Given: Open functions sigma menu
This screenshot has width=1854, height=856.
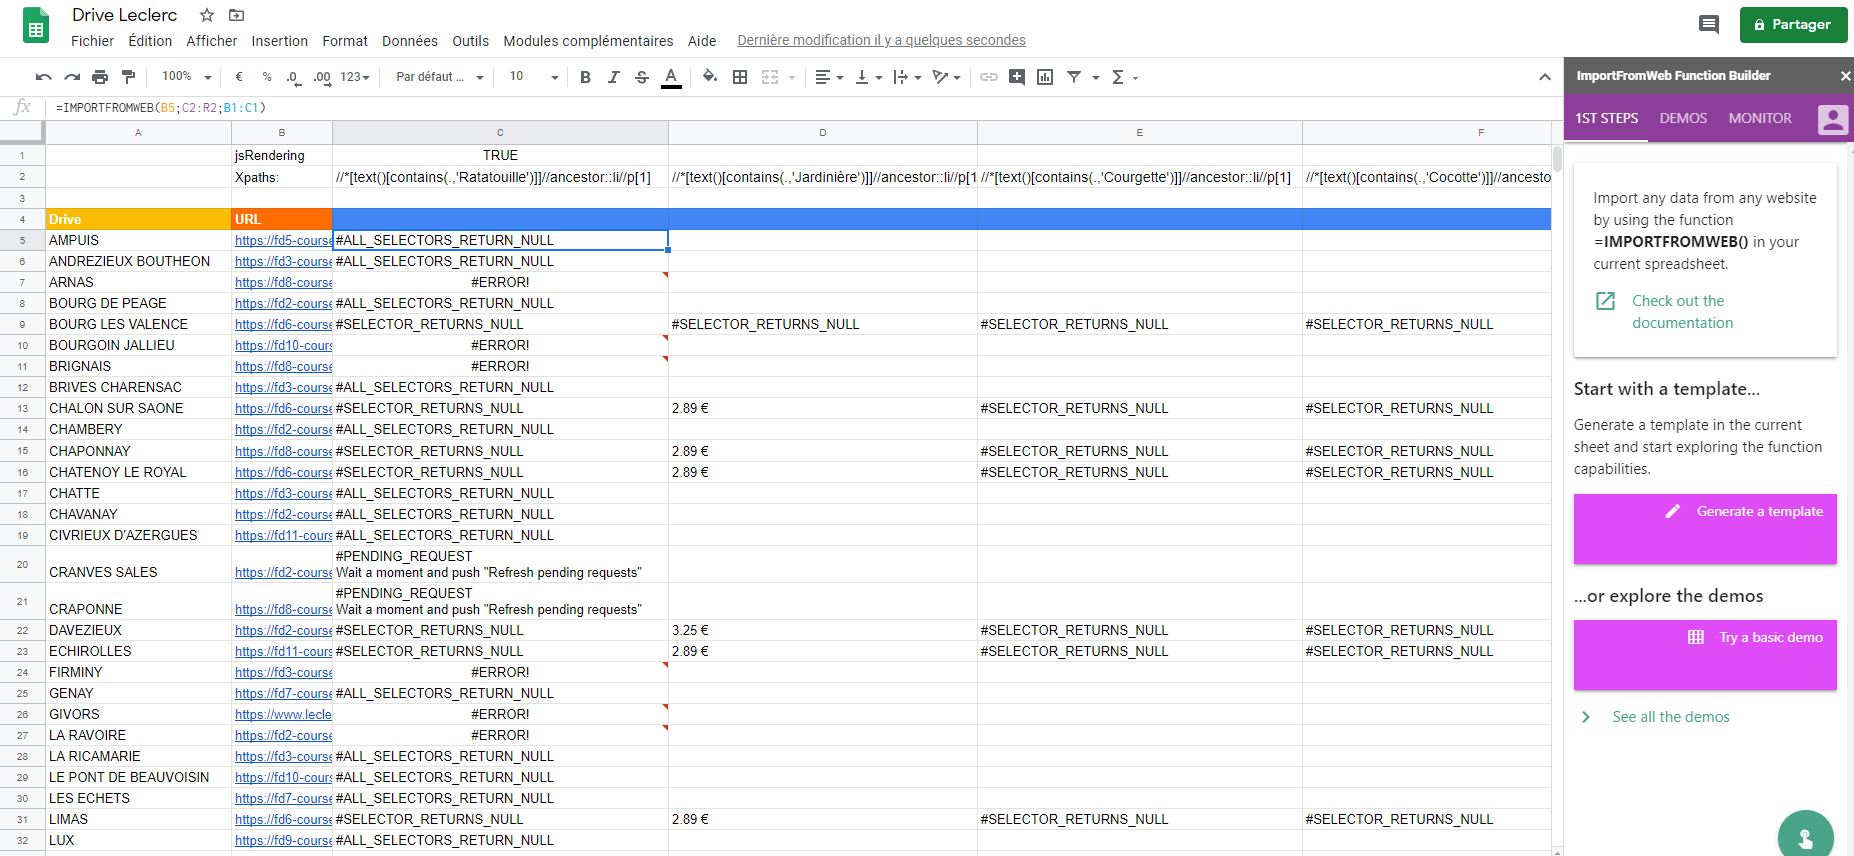Looking at the screenshot, I should [x=1124, y=77].
